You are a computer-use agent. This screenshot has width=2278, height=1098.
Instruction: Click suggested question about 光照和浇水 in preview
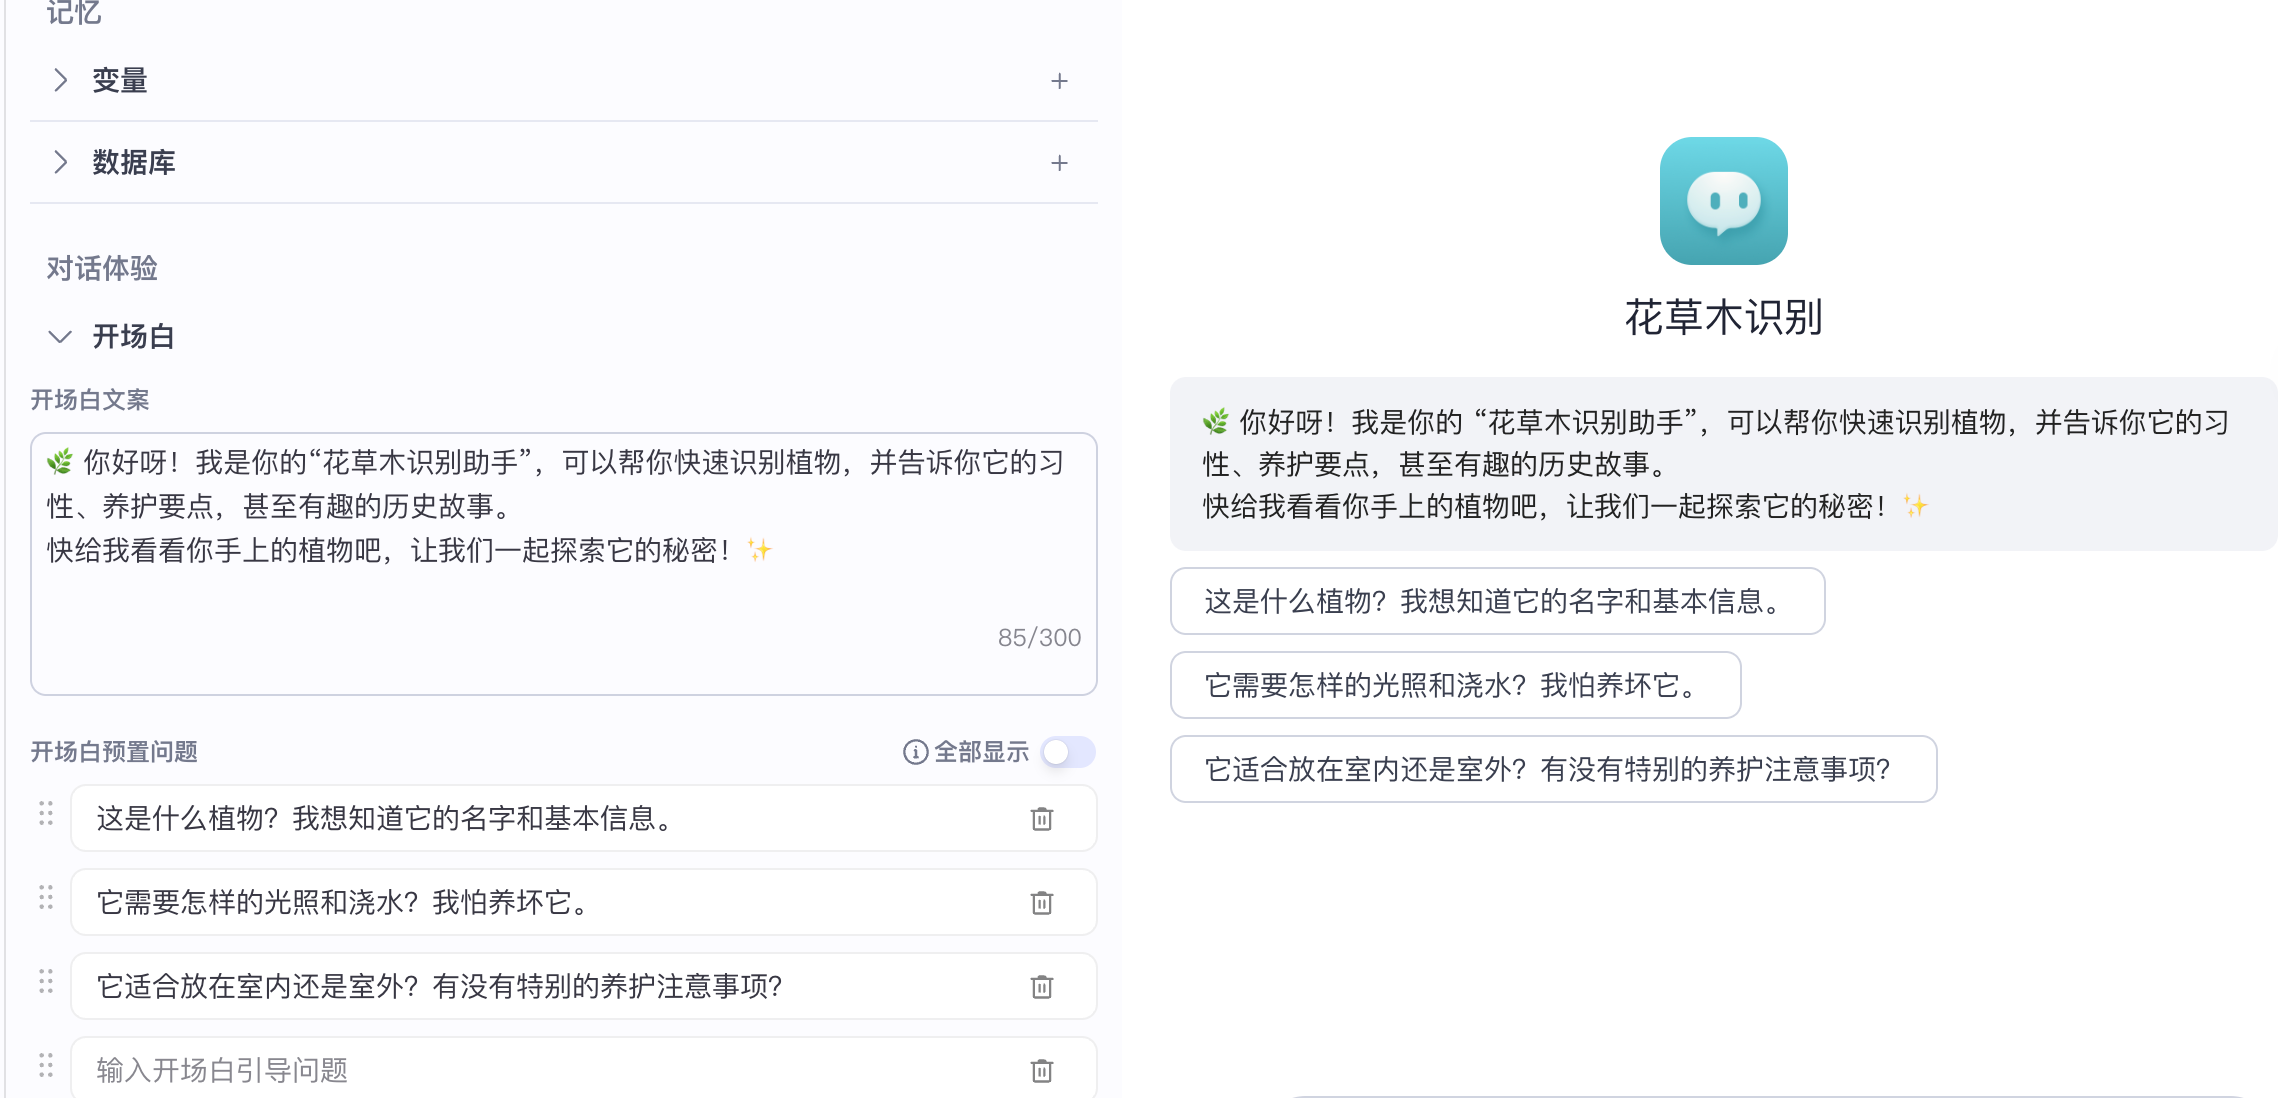click(1454, 685)
